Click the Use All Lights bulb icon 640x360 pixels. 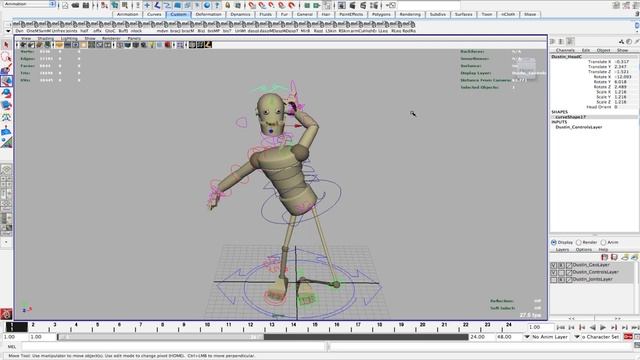(x=152, y=45)
